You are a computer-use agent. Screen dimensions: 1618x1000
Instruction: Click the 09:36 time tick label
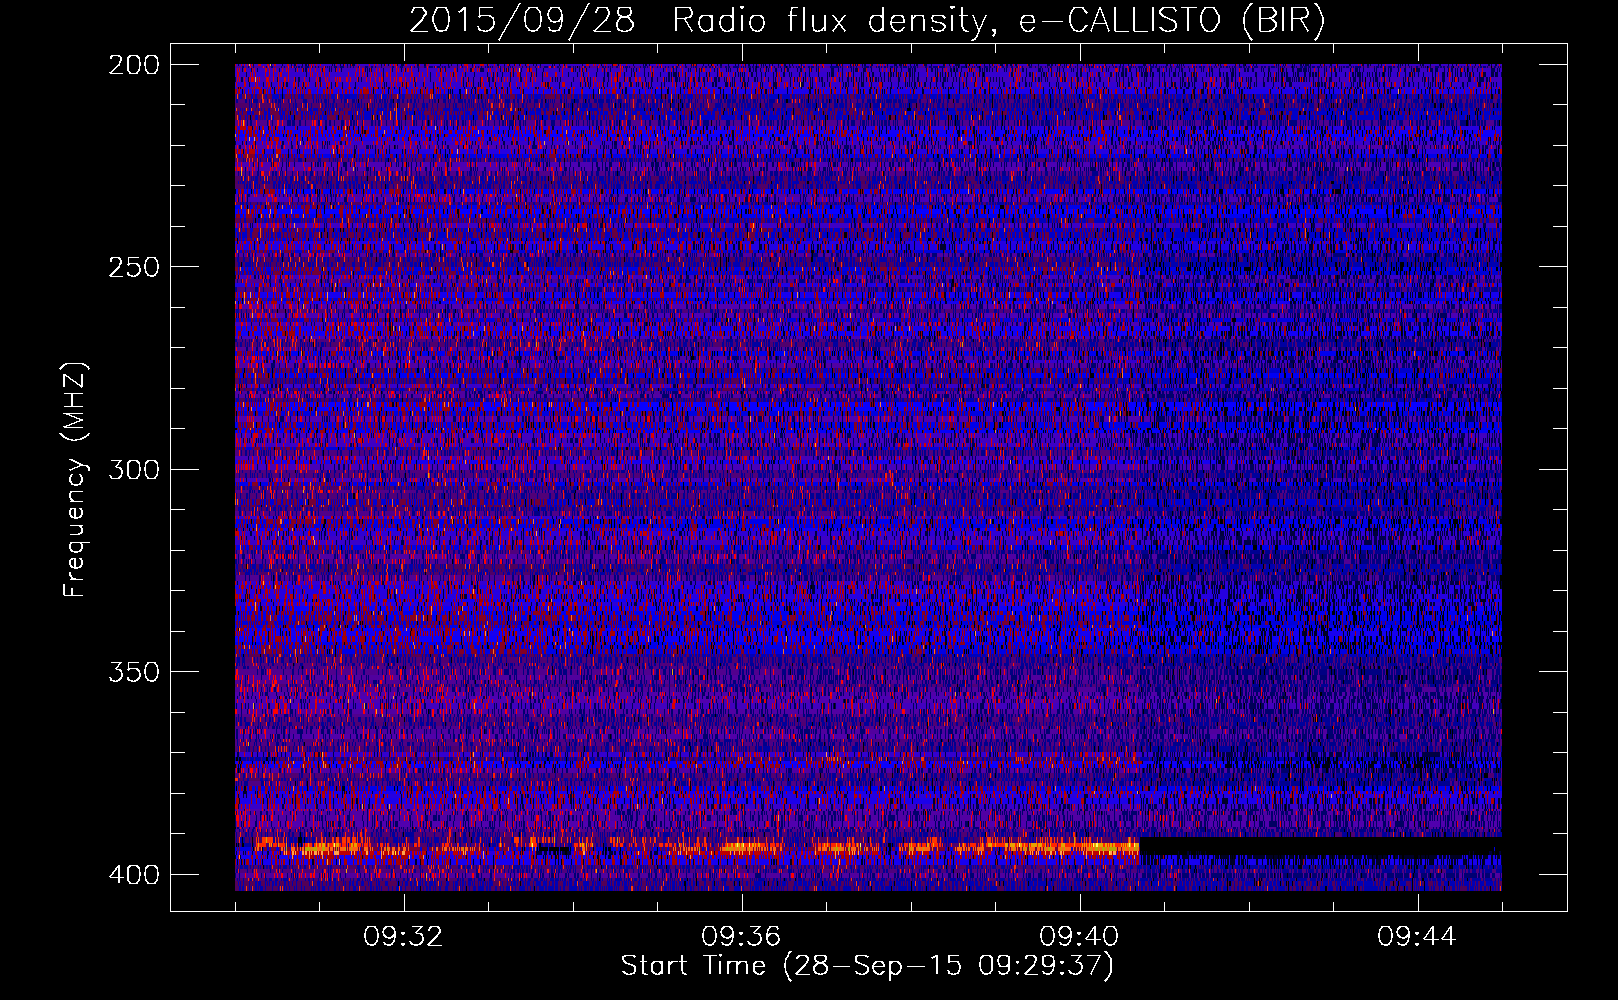coord(742,937)
